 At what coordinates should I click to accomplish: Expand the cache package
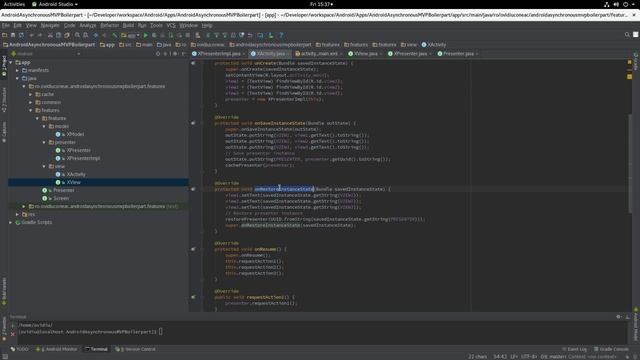tap(31, 94)
